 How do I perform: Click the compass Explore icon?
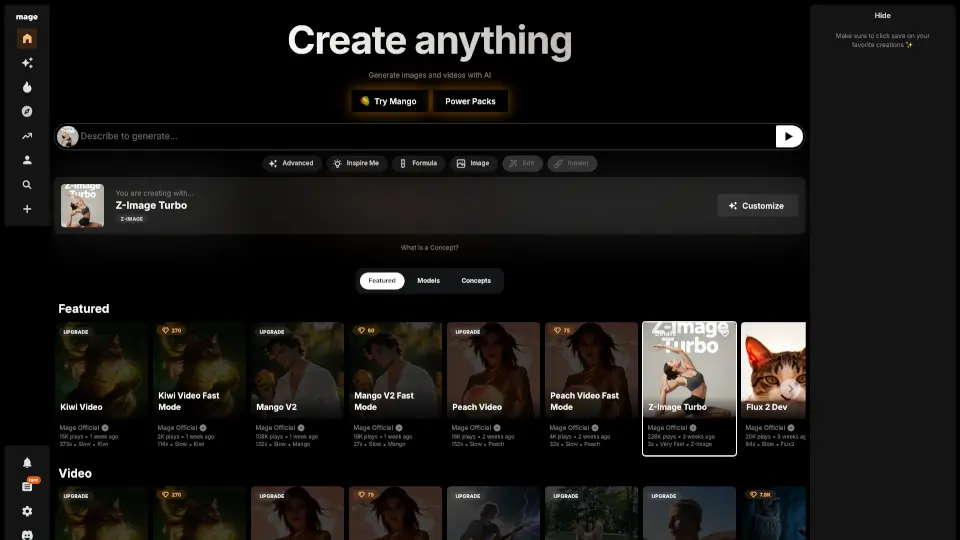point(27,112)
